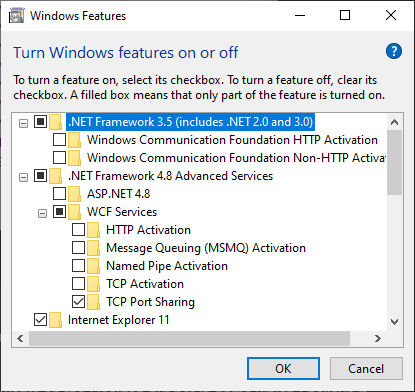The image size is (415, 392).
Task: Collapse the .NET Framework 3.5 tree node
Action: click(23, 124)
